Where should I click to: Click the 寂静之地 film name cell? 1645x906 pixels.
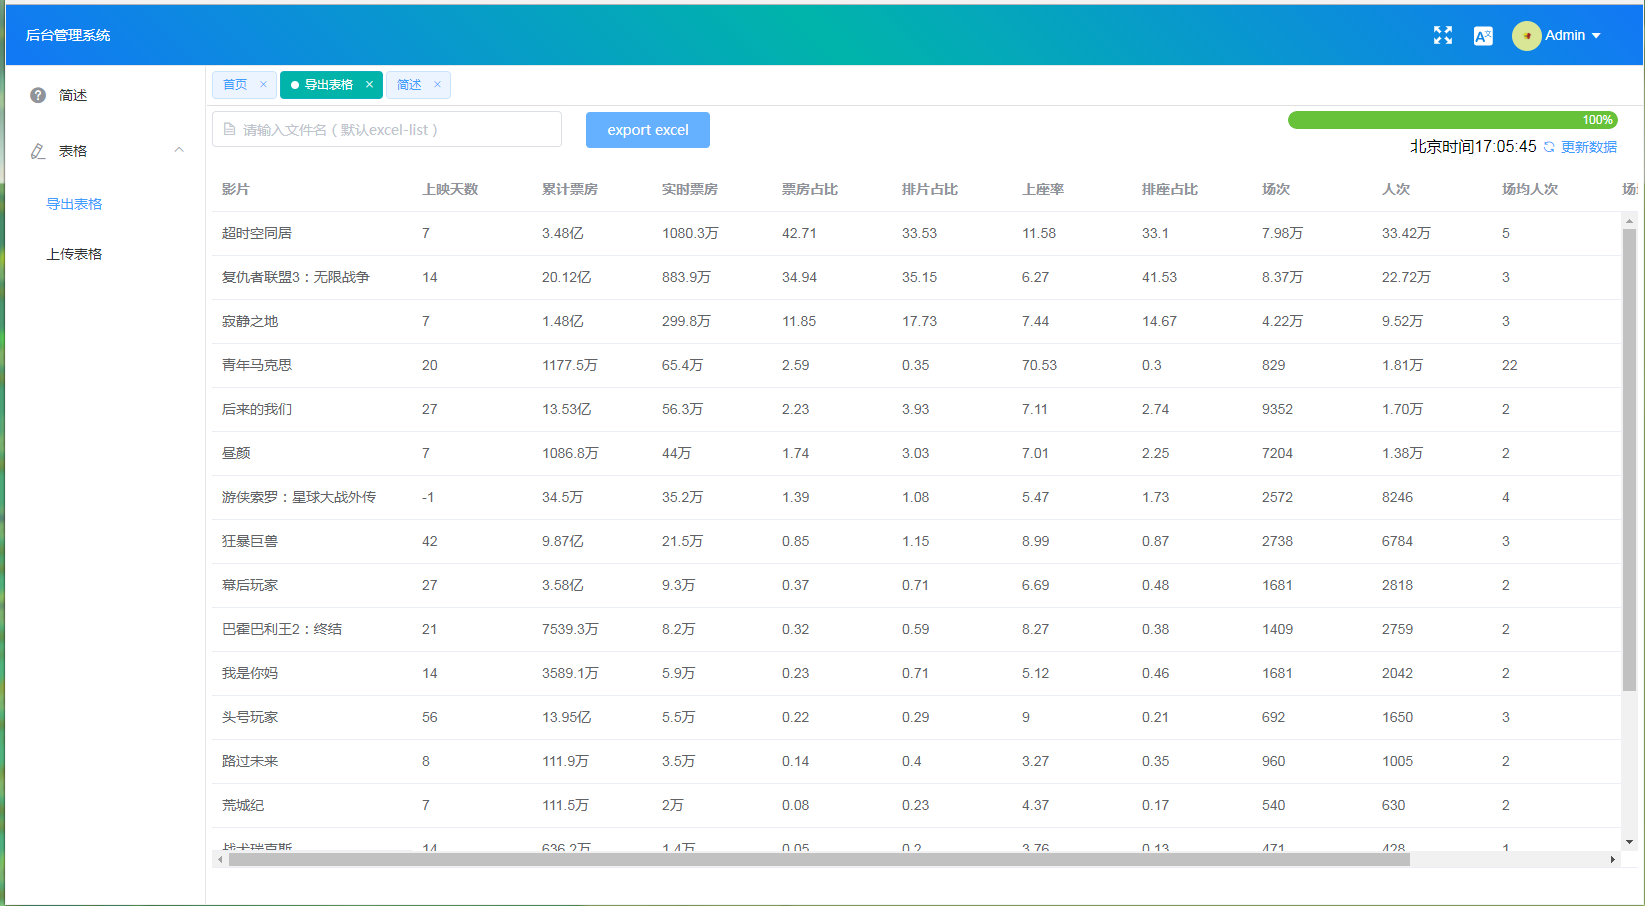coord(250,321)
